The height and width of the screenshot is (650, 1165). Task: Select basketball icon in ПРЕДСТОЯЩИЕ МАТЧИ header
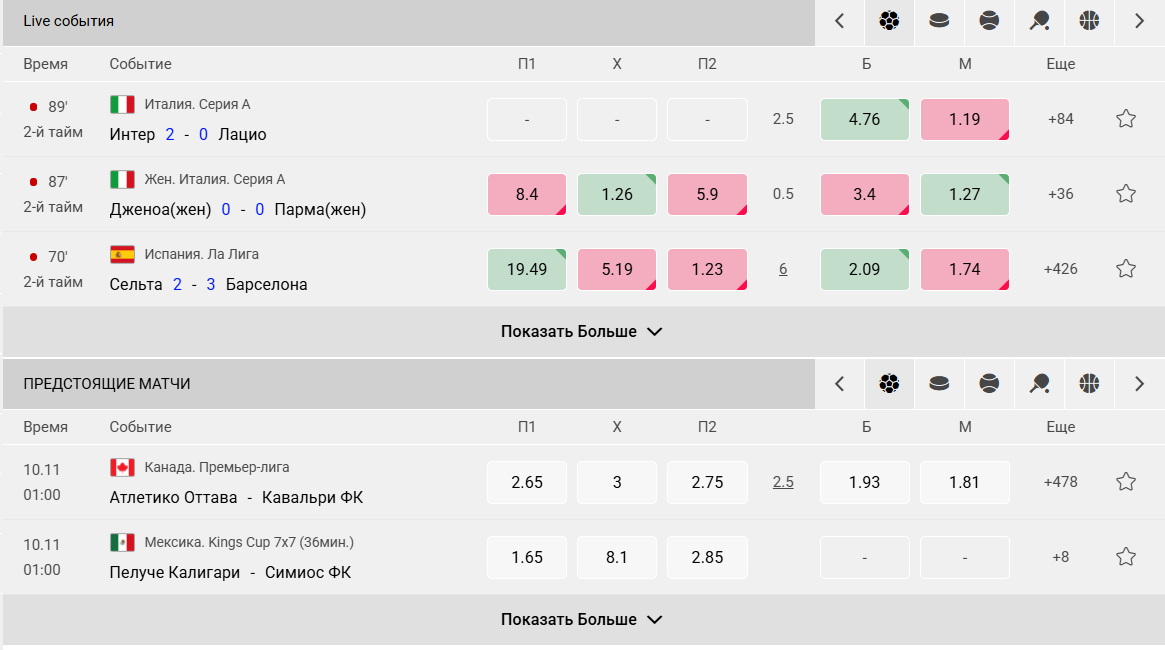(1089, 384)
